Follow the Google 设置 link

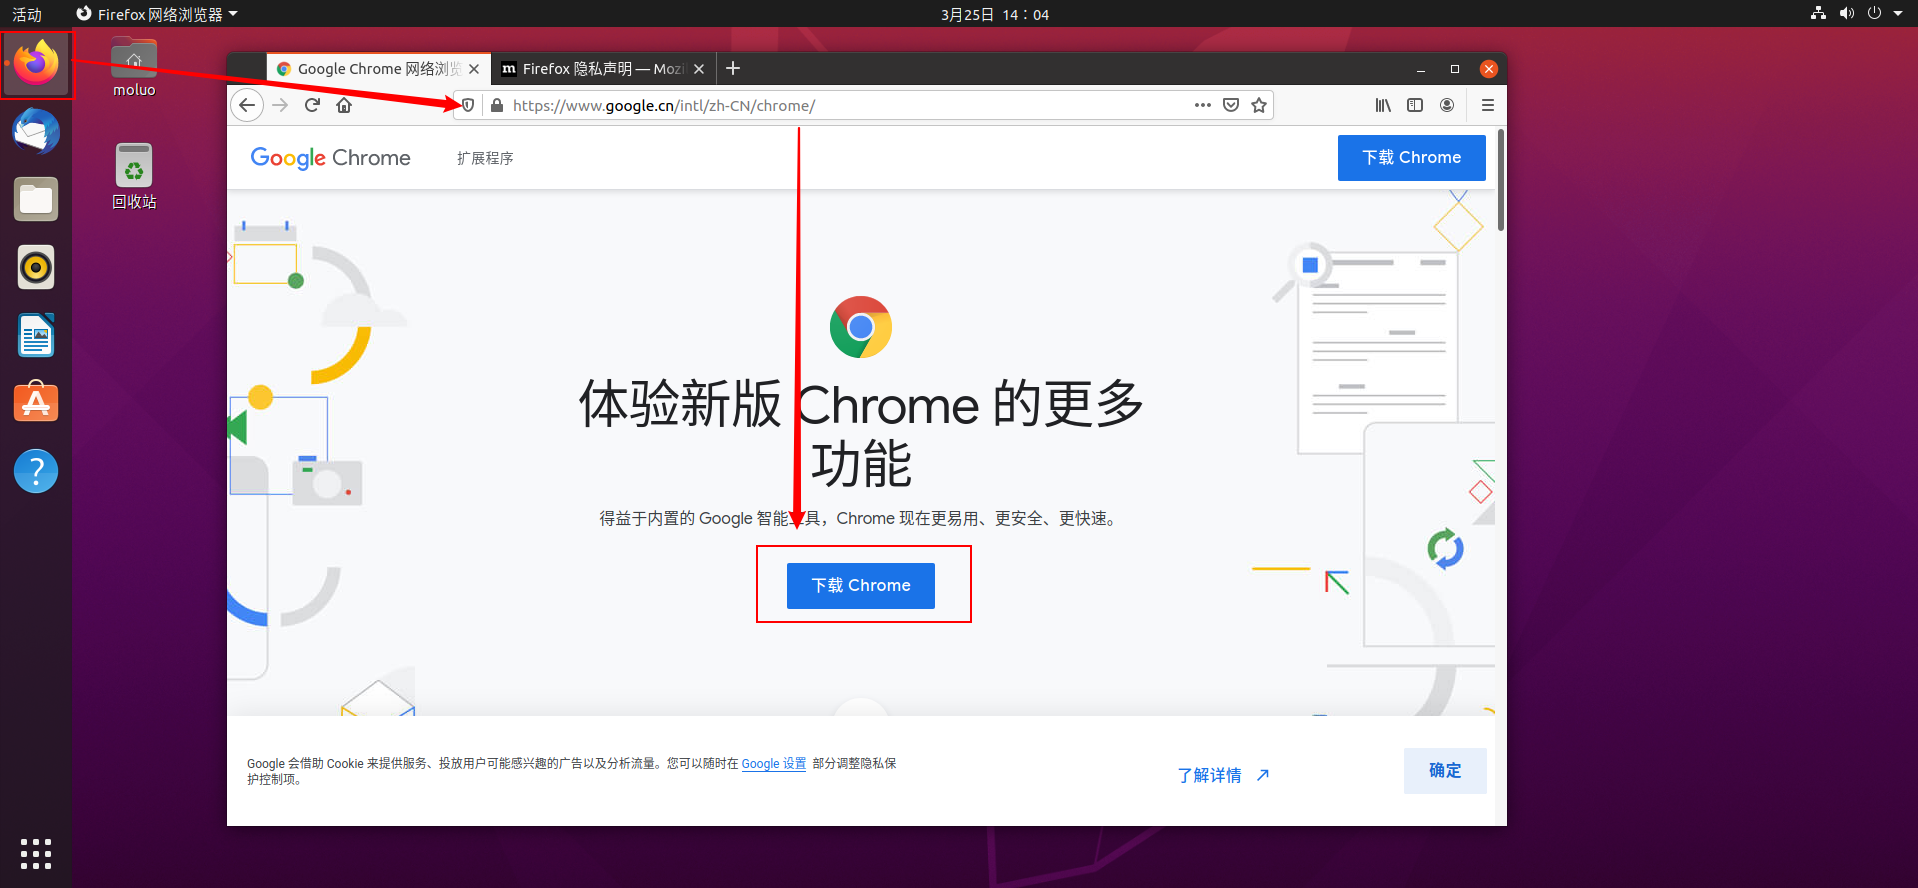(x=774, y=763)
